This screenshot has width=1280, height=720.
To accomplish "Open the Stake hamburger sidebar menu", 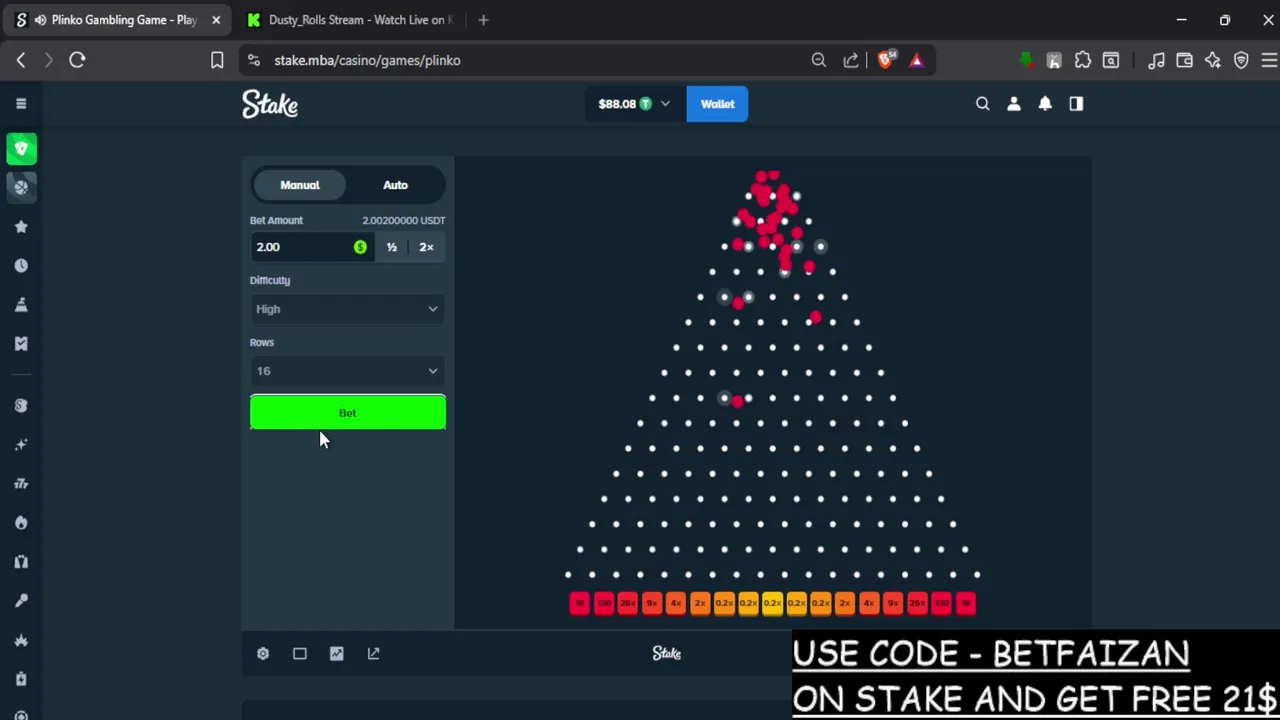I will 21,104.
